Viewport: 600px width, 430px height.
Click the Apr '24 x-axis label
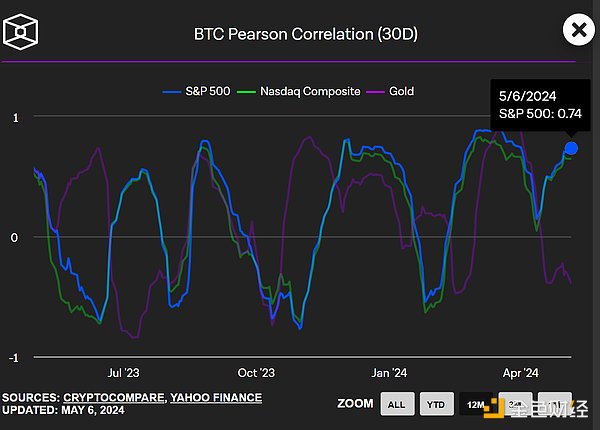tap(521, 372)
